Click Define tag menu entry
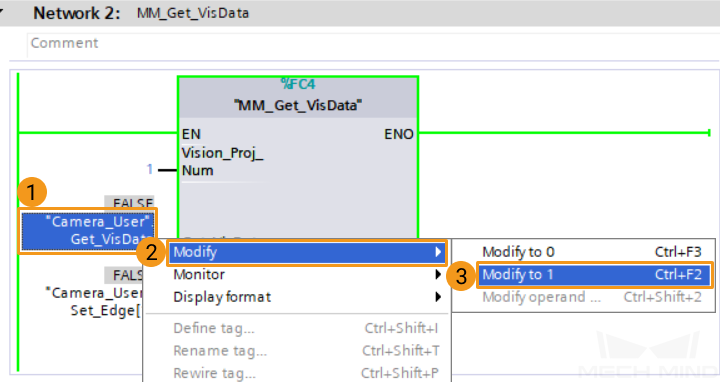This screenshot has width=720, height=382. 307,328
